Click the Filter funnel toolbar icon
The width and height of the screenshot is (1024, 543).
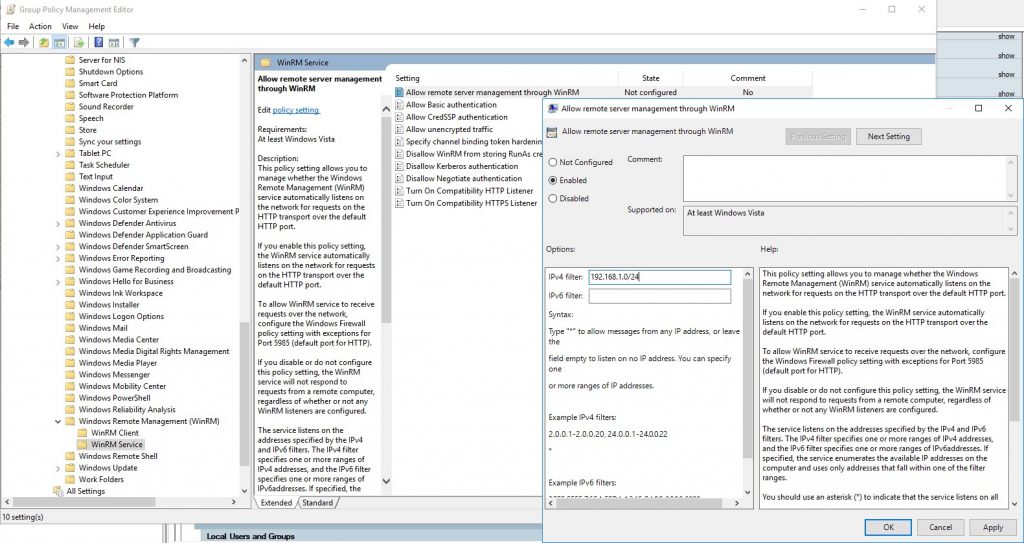tap(134, 43)
